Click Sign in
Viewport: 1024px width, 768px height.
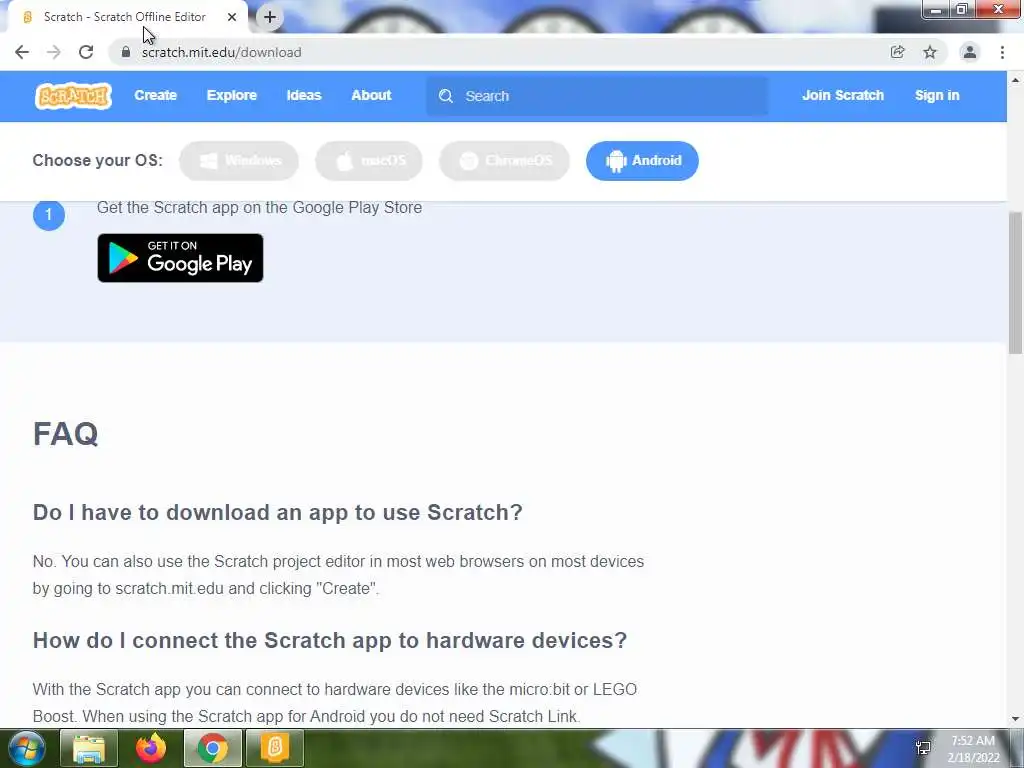click(x=936, y=95)
